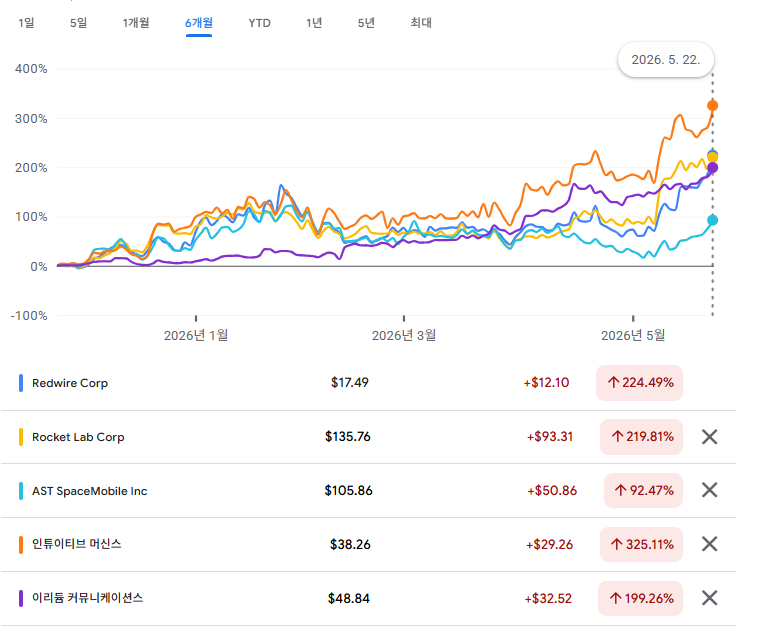Click the 199.26% gain badge
The image size is (758, 632).
pos(640,599)
